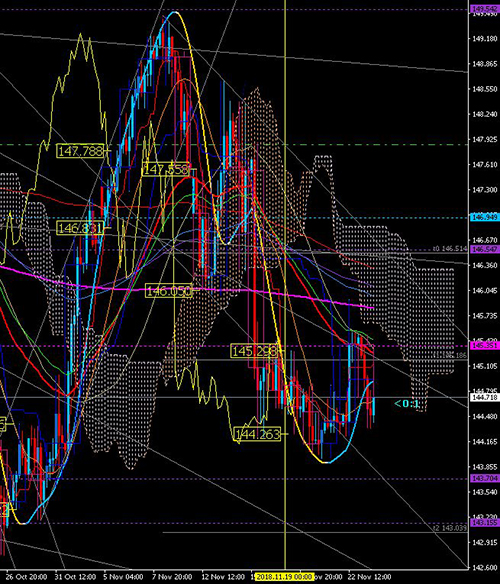Click the 144.263 boxed price label
Image resolution: width=500 pixels, height=584 pixels.
click(257, 434)
